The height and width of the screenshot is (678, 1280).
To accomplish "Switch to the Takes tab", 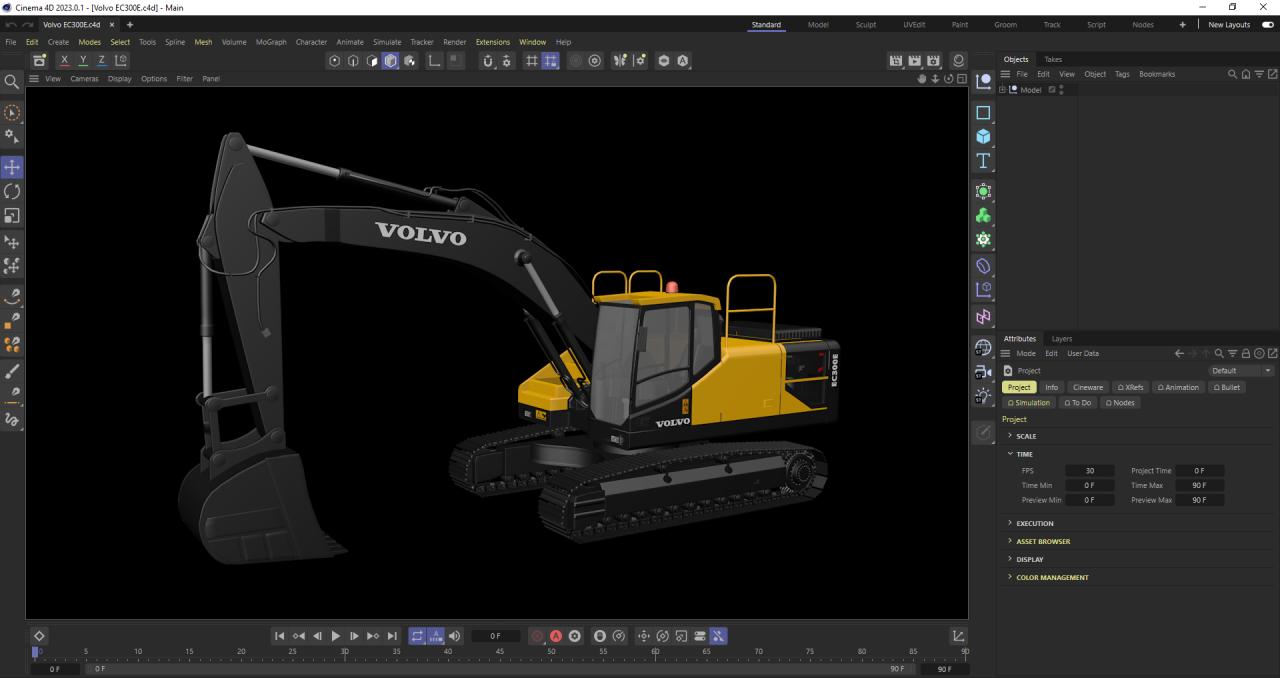I will click(x=1053, y=59).
